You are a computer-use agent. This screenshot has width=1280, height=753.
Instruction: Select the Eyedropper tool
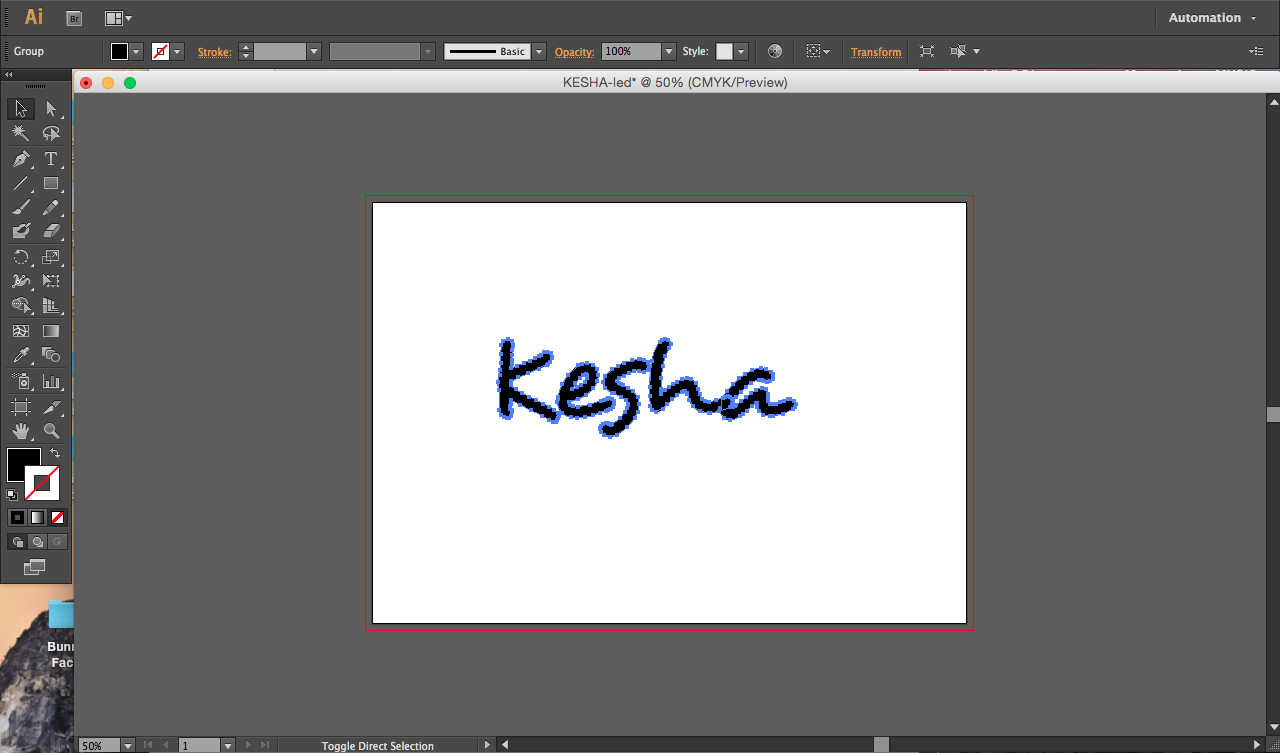pos(21,355)
